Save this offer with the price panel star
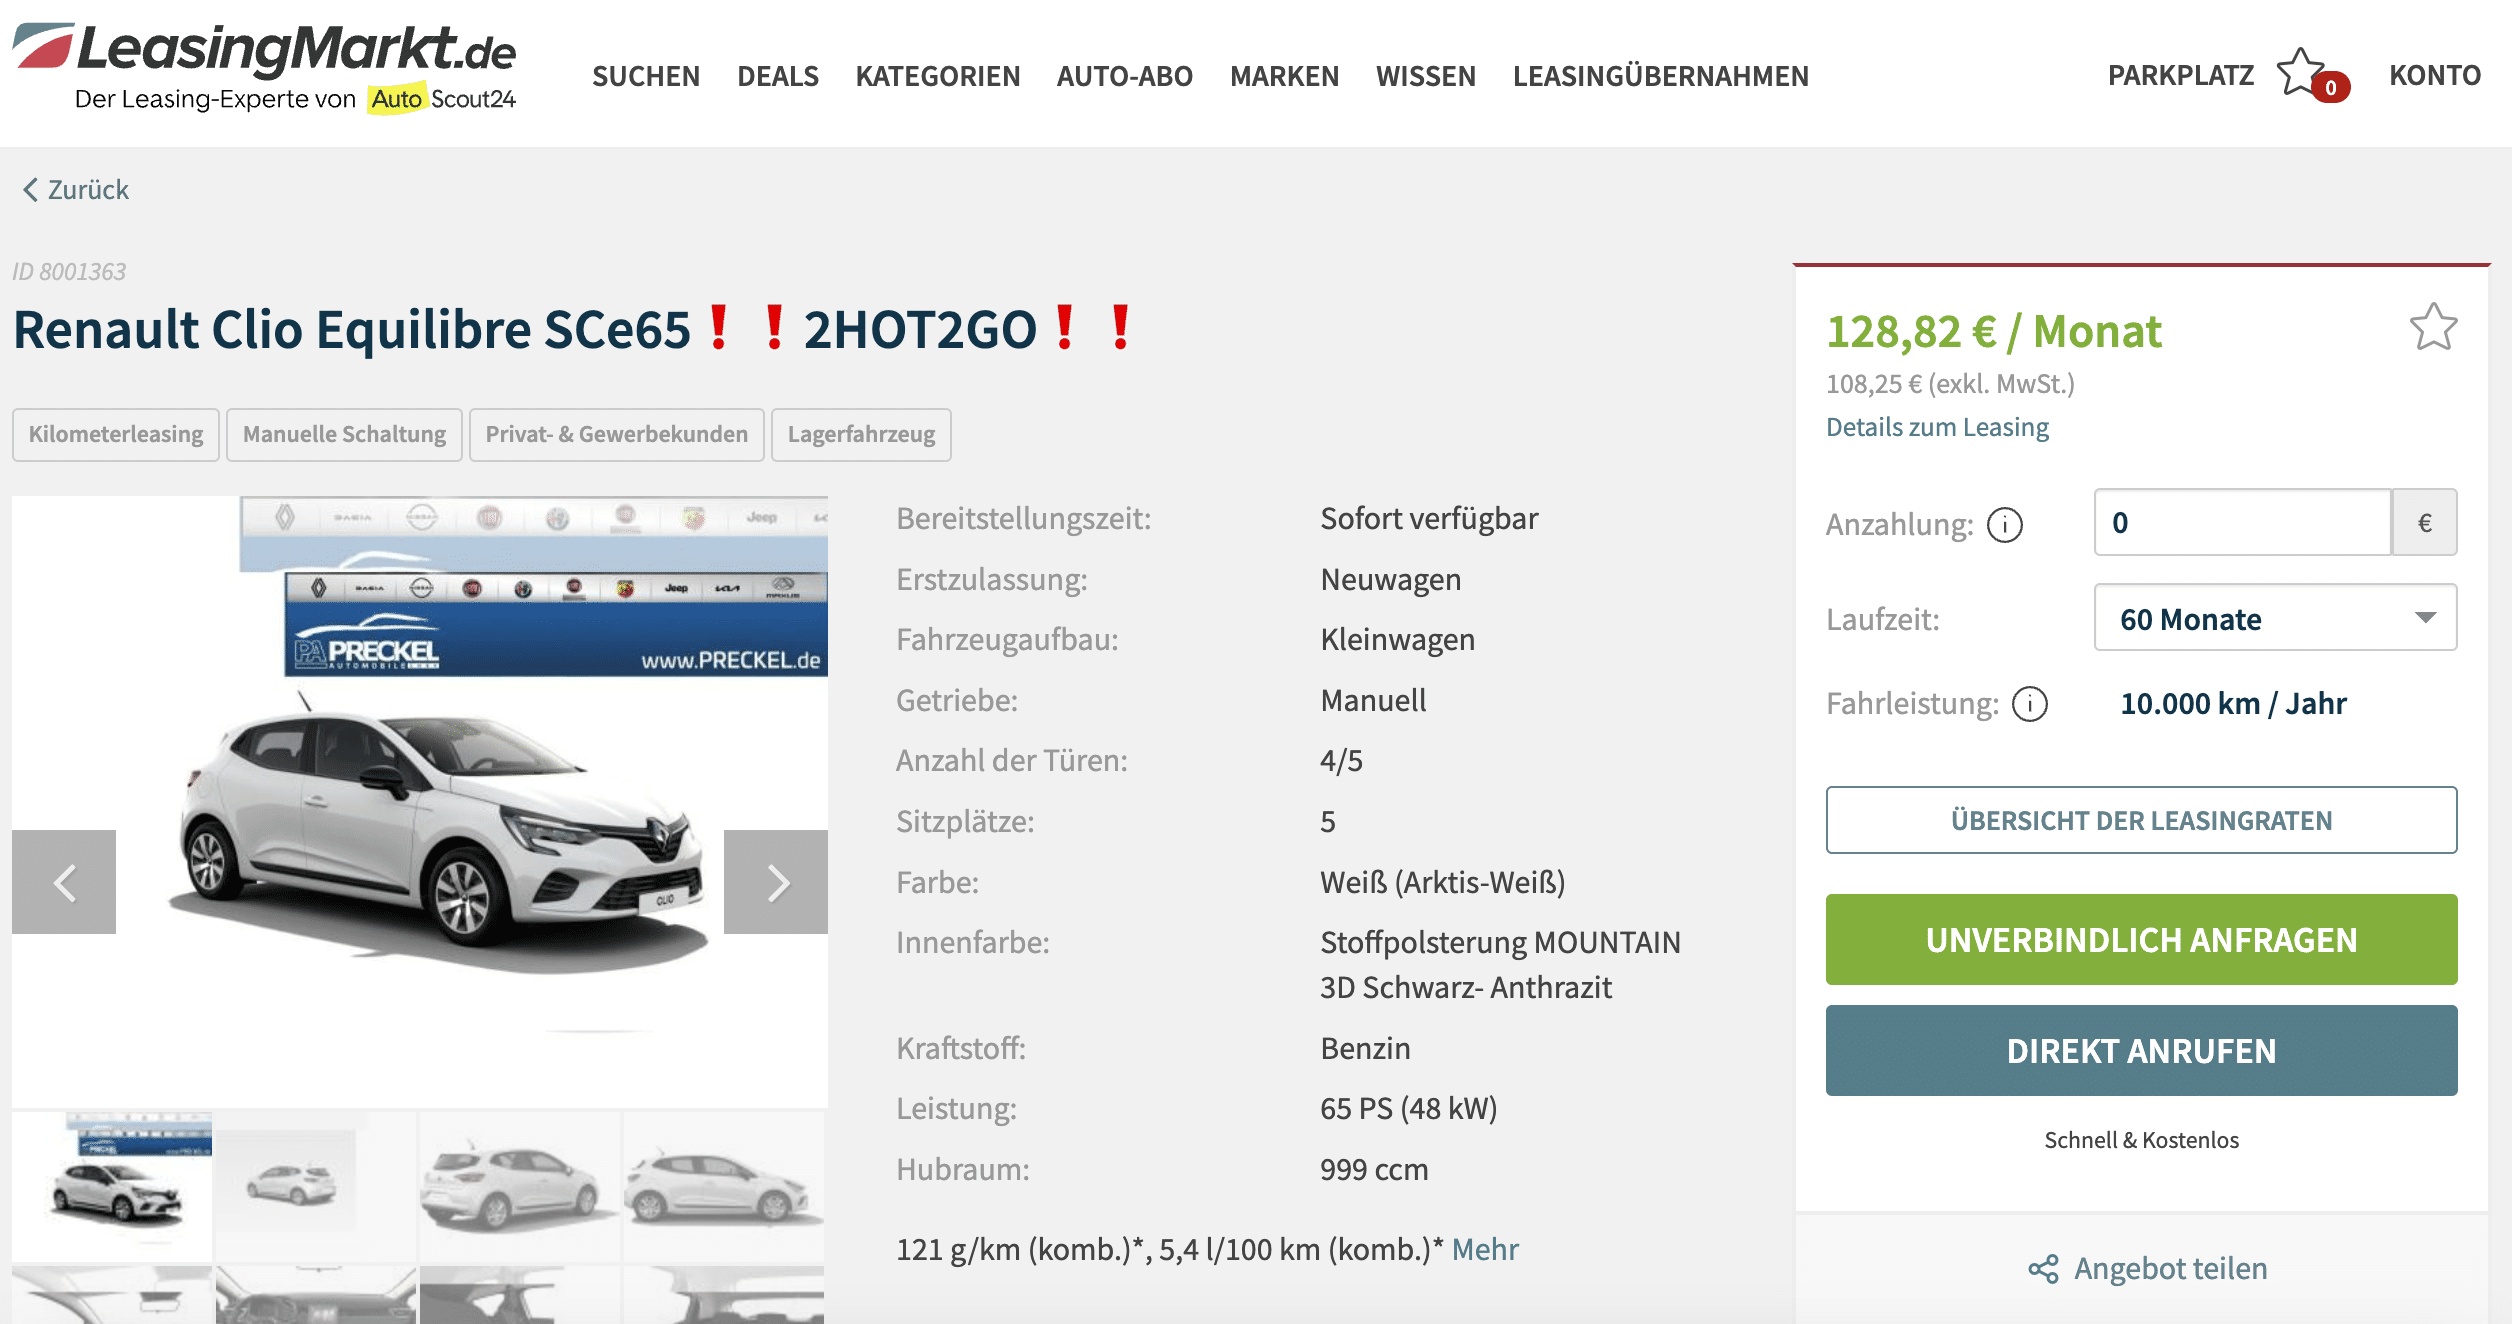The image size is (2512, 1324). (x=2433, y=327)
